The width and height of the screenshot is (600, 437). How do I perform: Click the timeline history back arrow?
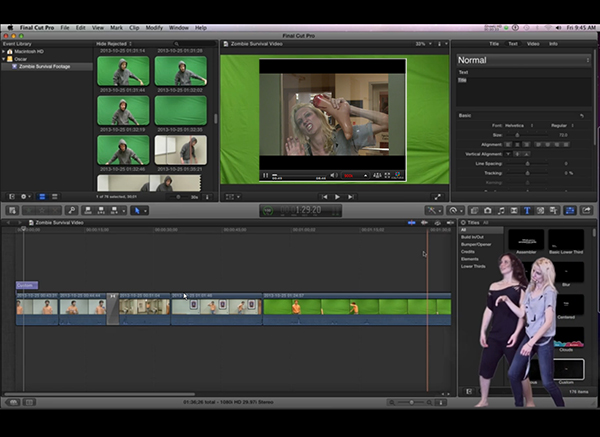point(8,223)
